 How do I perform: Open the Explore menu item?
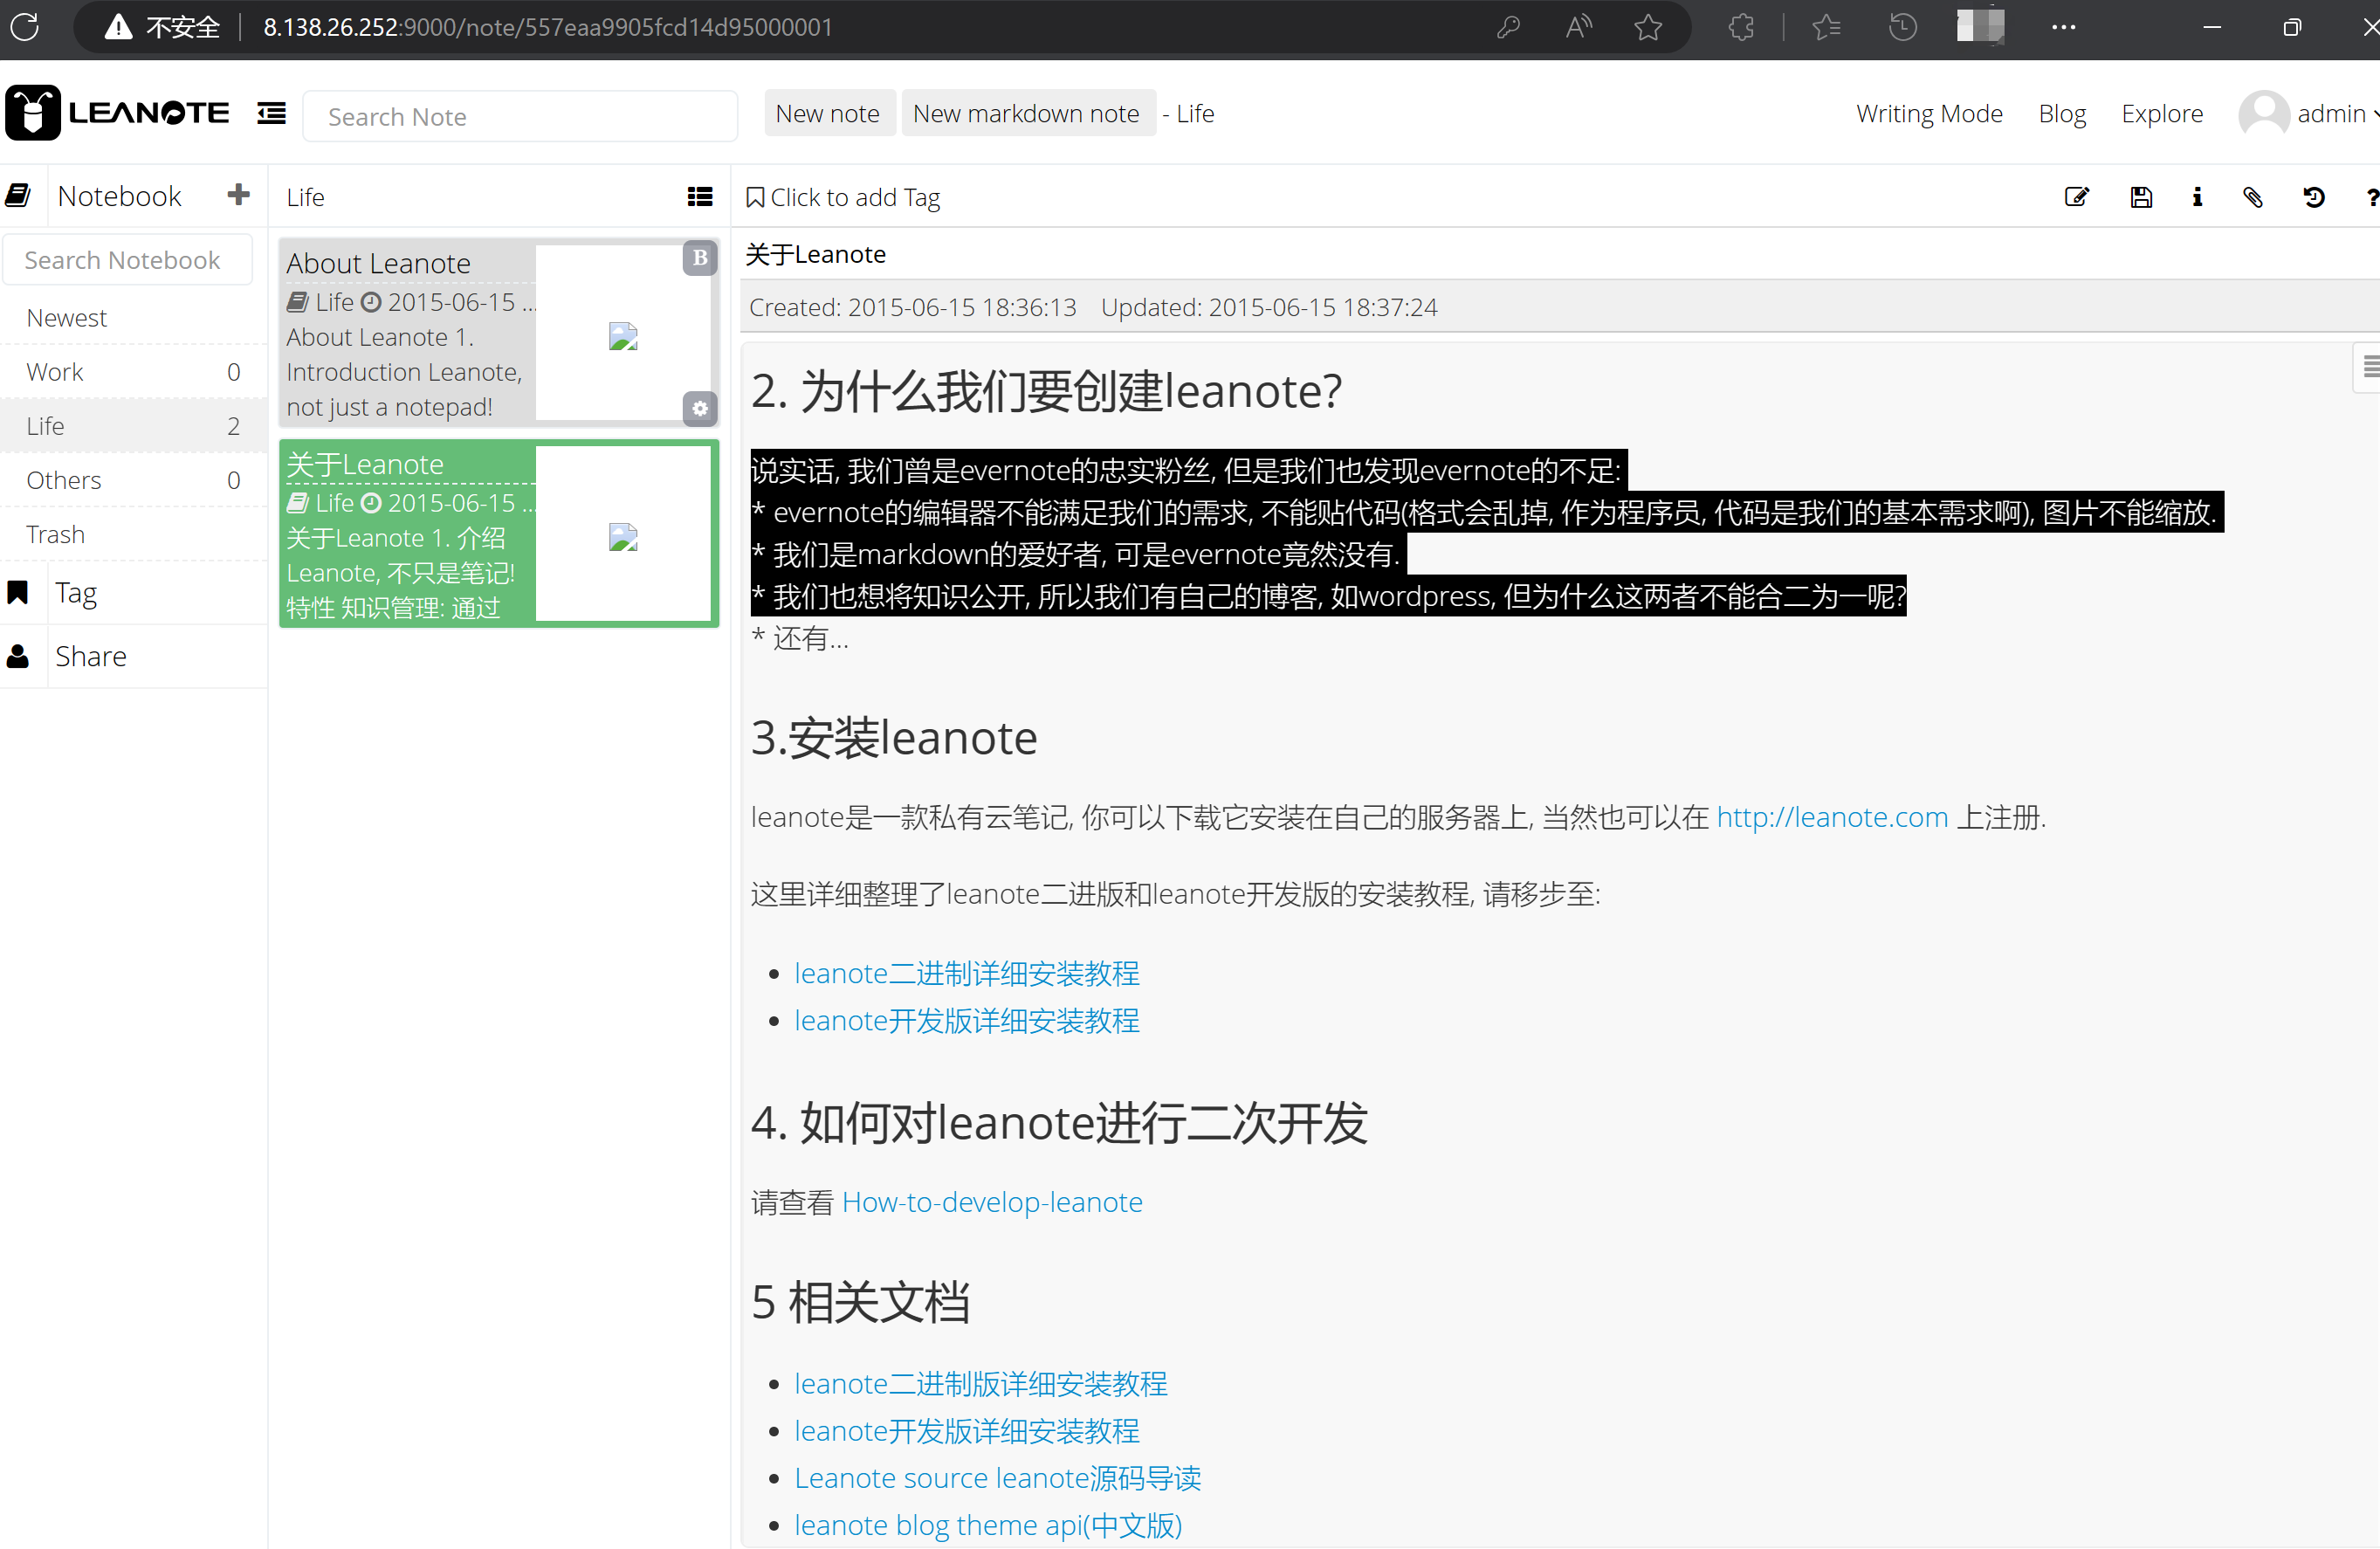pos(2162,114)
